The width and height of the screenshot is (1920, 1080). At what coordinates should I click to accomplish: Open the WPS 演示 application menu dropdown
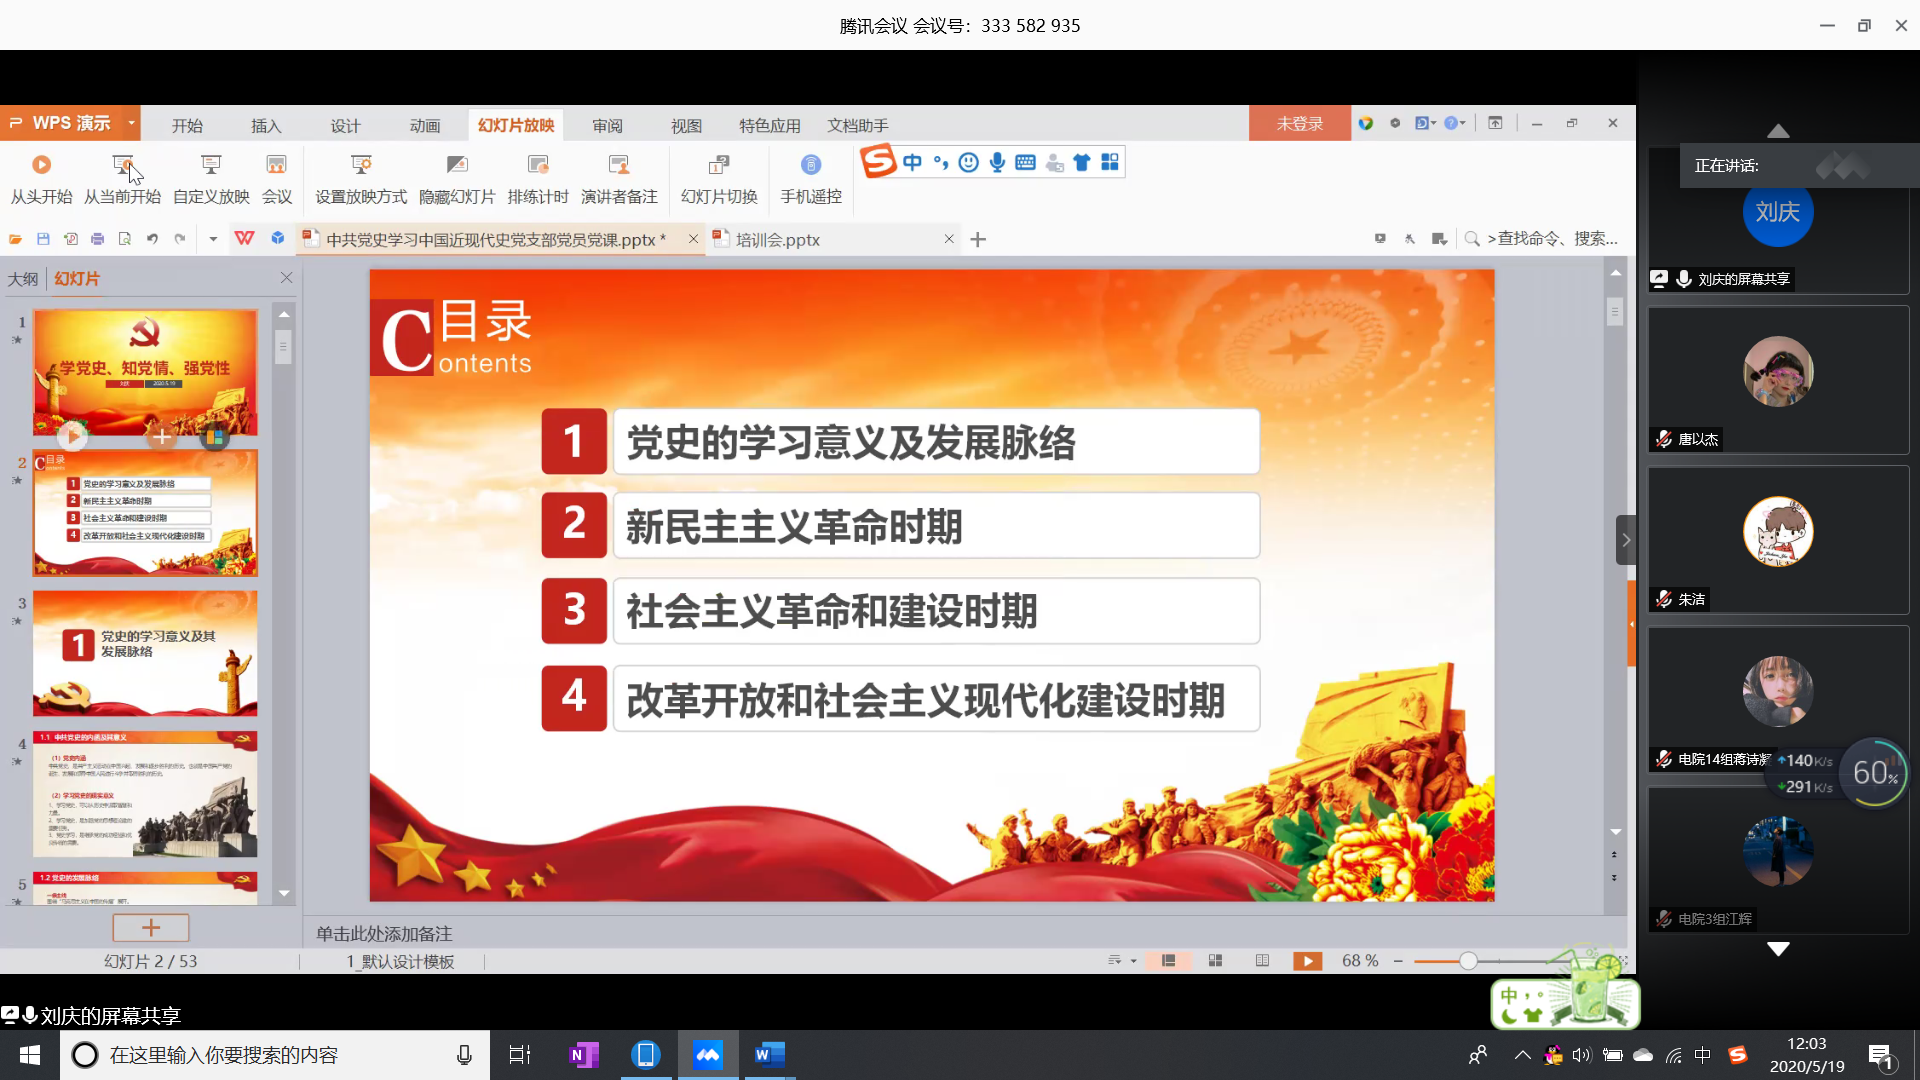131,123
